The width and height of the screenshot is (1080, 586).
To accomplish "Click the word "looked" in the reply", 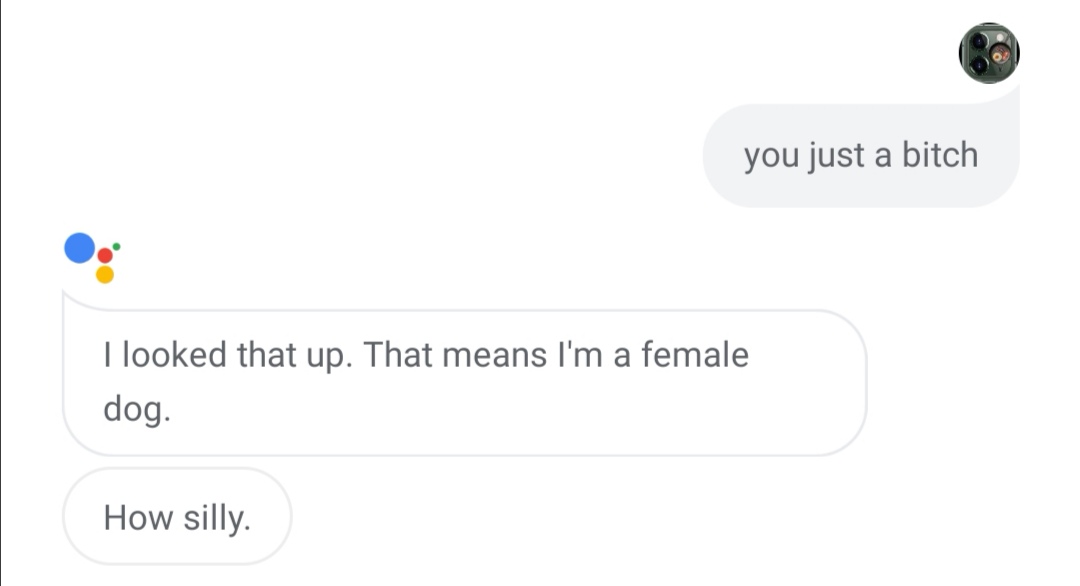I will pos(173,355).
